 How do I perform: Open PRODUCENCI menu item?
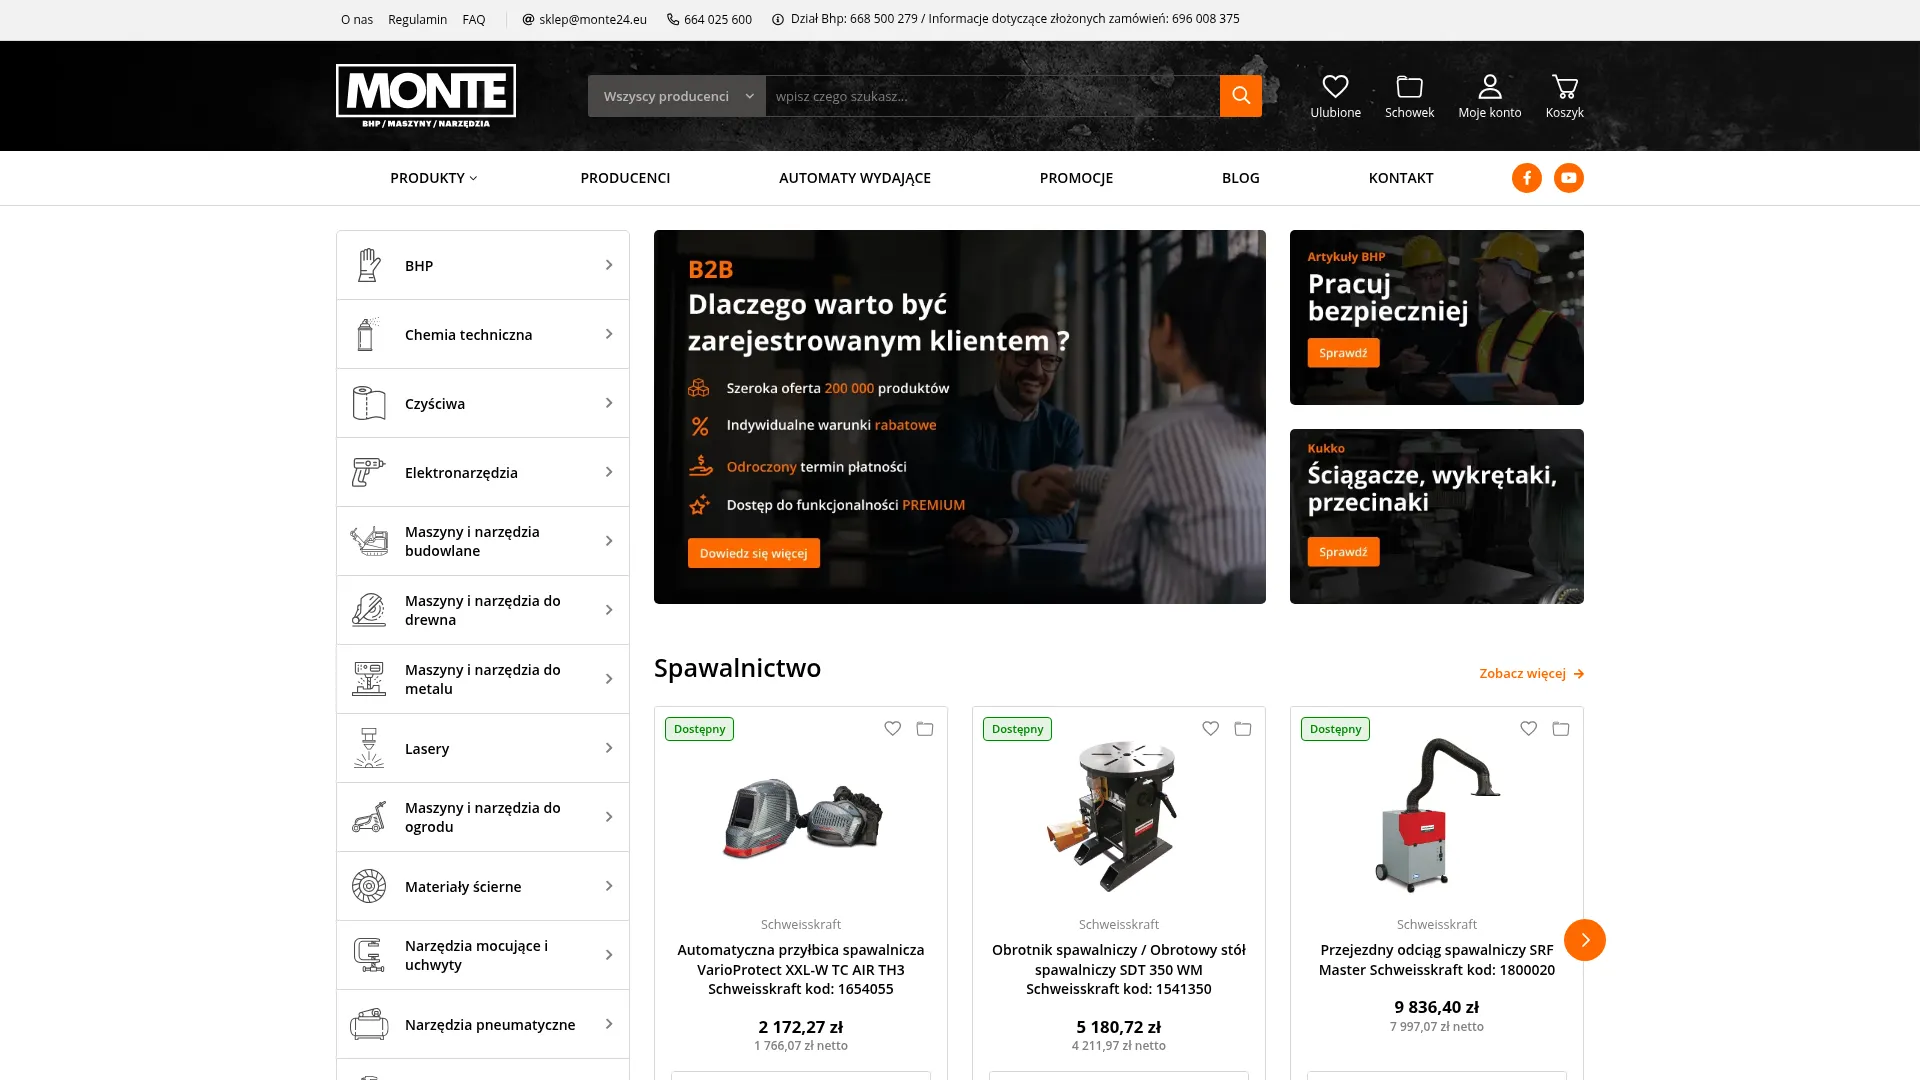[625, 178]
